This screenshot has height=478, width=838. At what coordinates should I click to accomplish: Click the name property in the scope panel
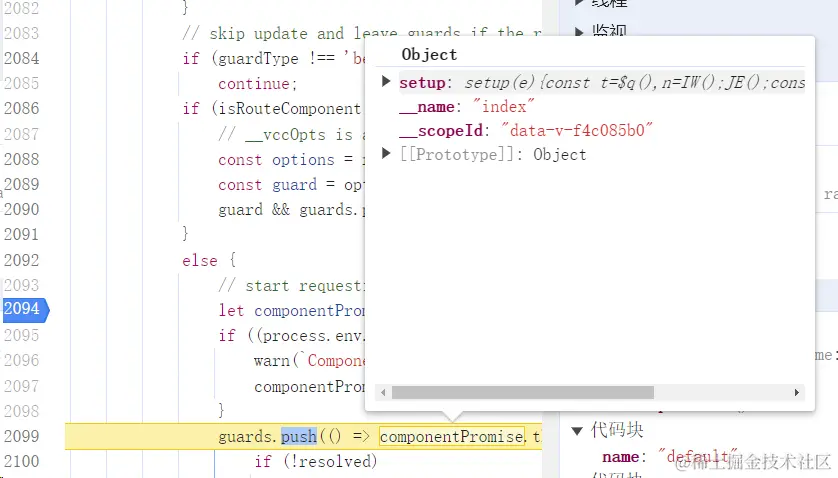tap(621, 457)
